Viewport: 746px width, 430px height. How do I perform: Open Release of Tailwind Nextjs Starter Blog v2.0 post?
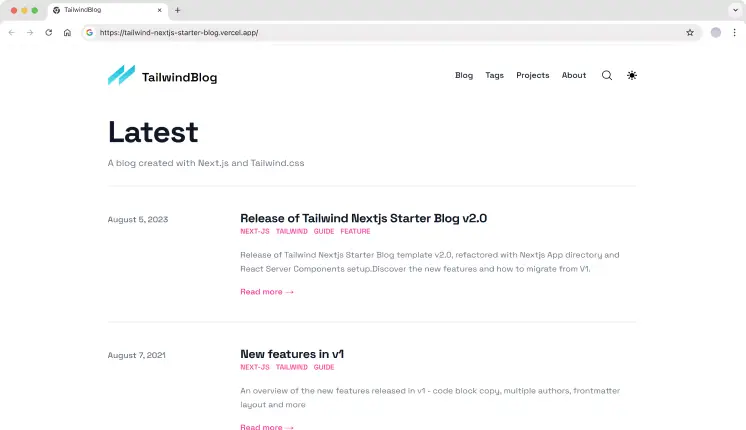(363, 218)
